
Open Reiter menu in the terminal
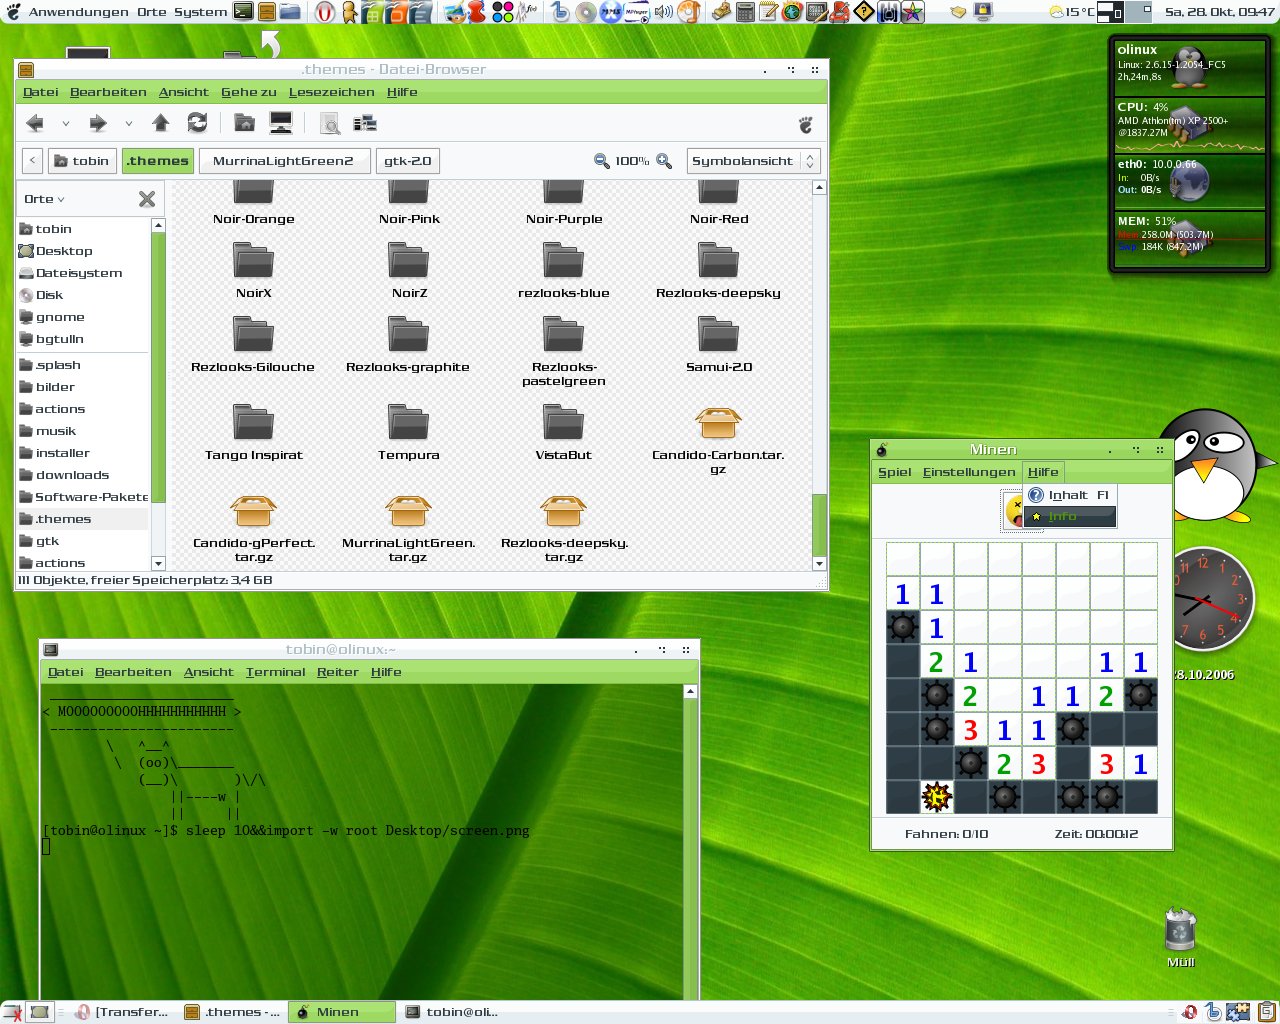pos(338,672)
